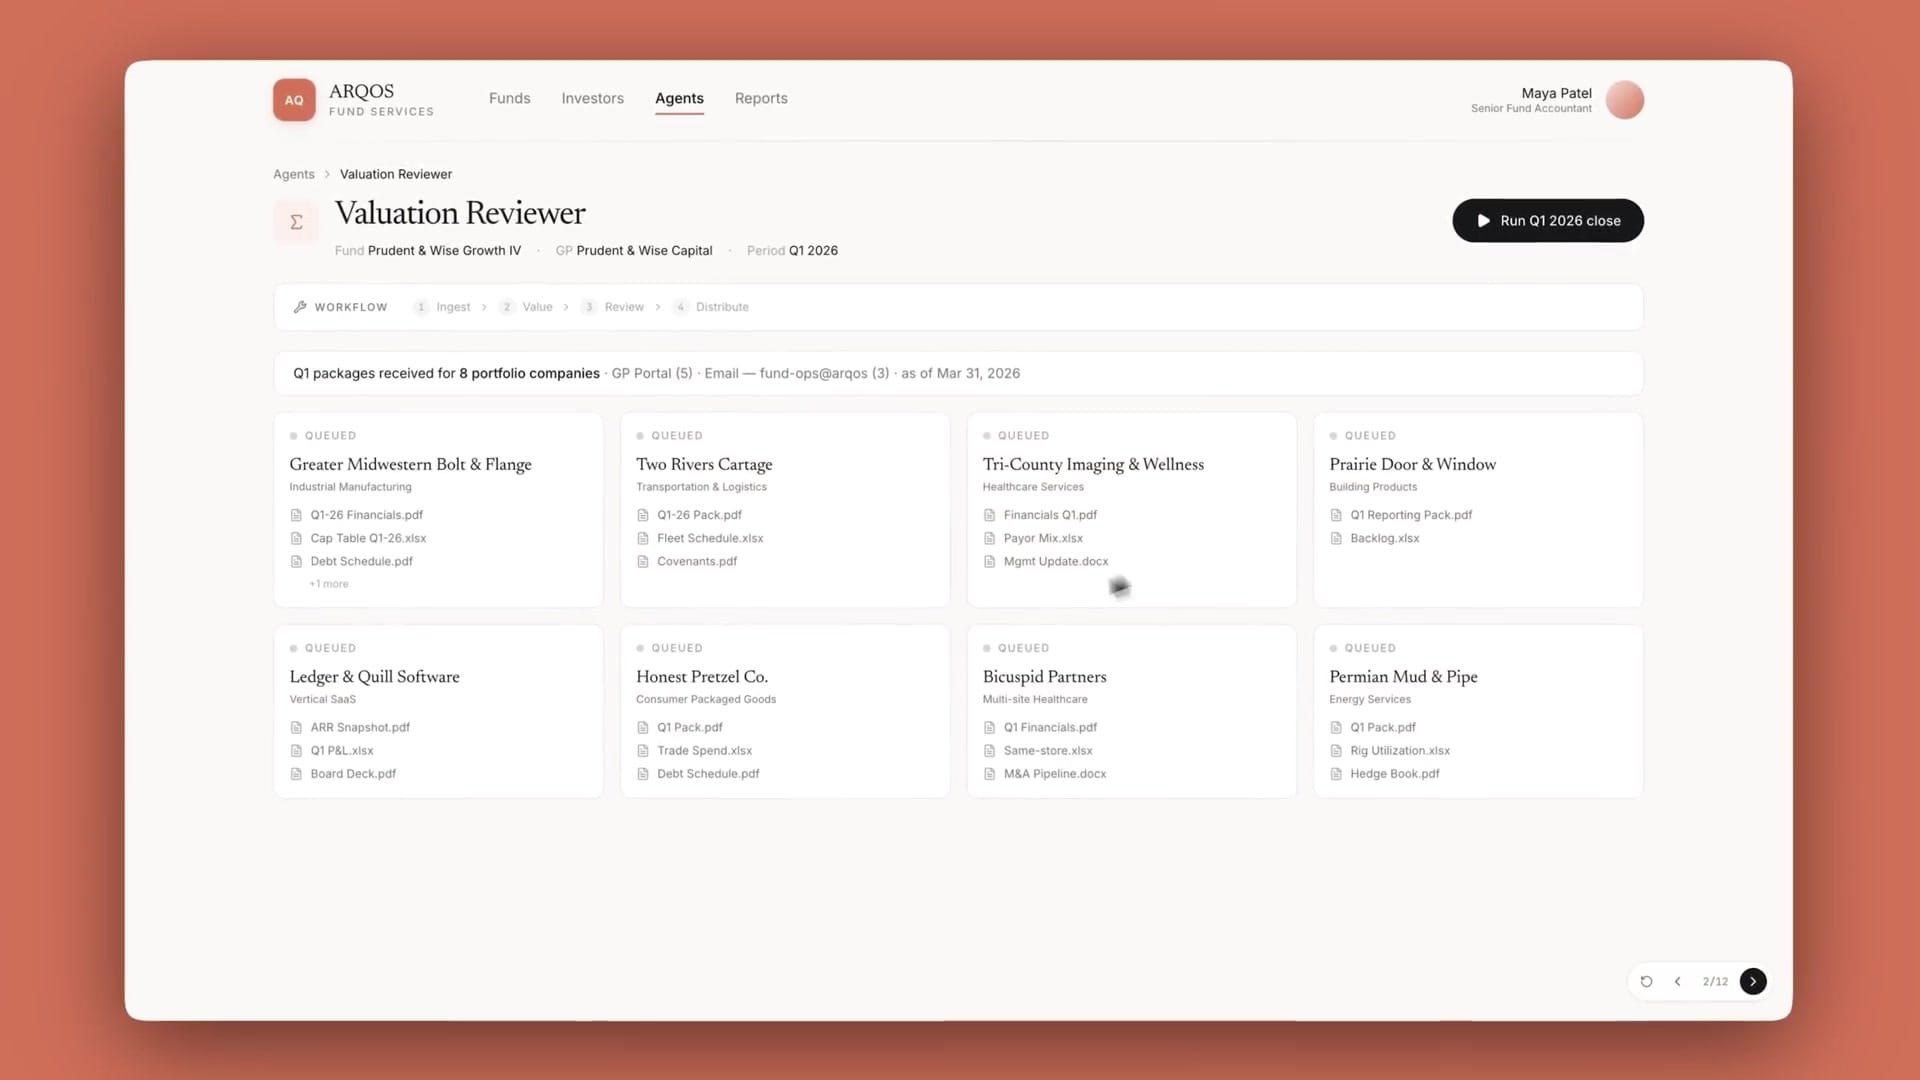Open Q1 Pack.pdf in Honest Pretzel Co.

(x=689, y=727)
